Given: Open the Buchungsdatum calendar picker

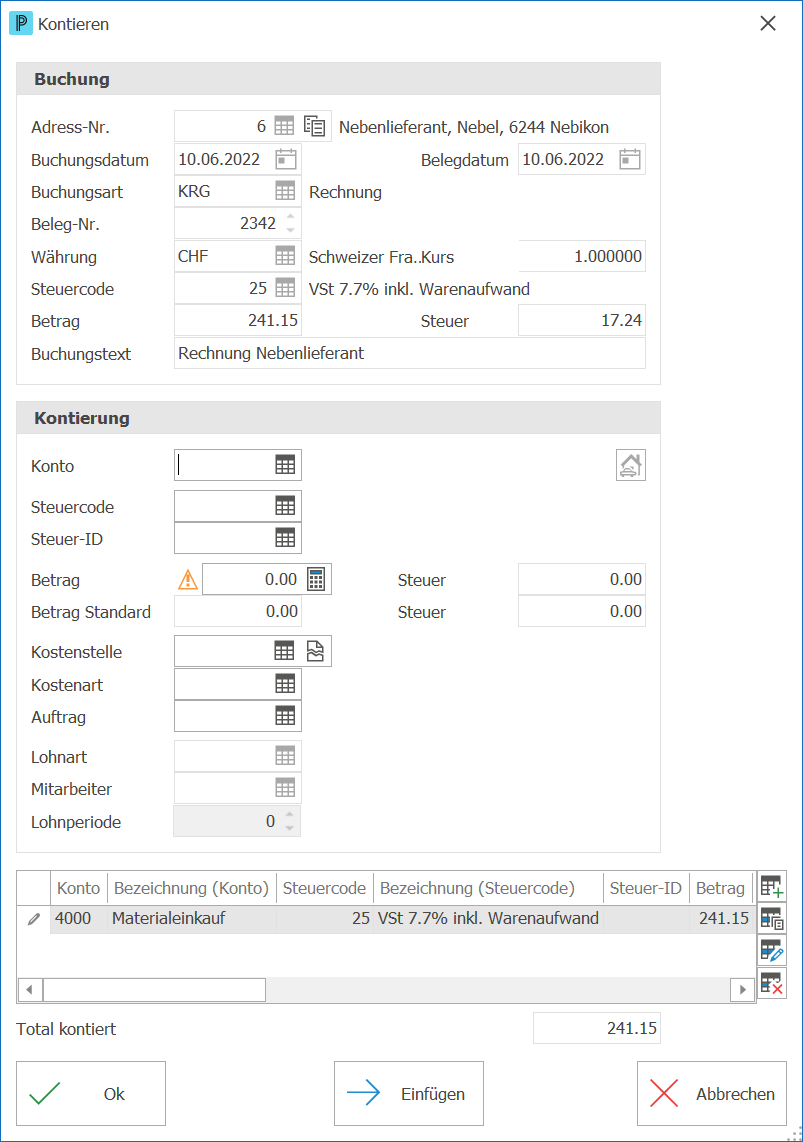Looking at the screenshot, I should (x=285, y=160).
